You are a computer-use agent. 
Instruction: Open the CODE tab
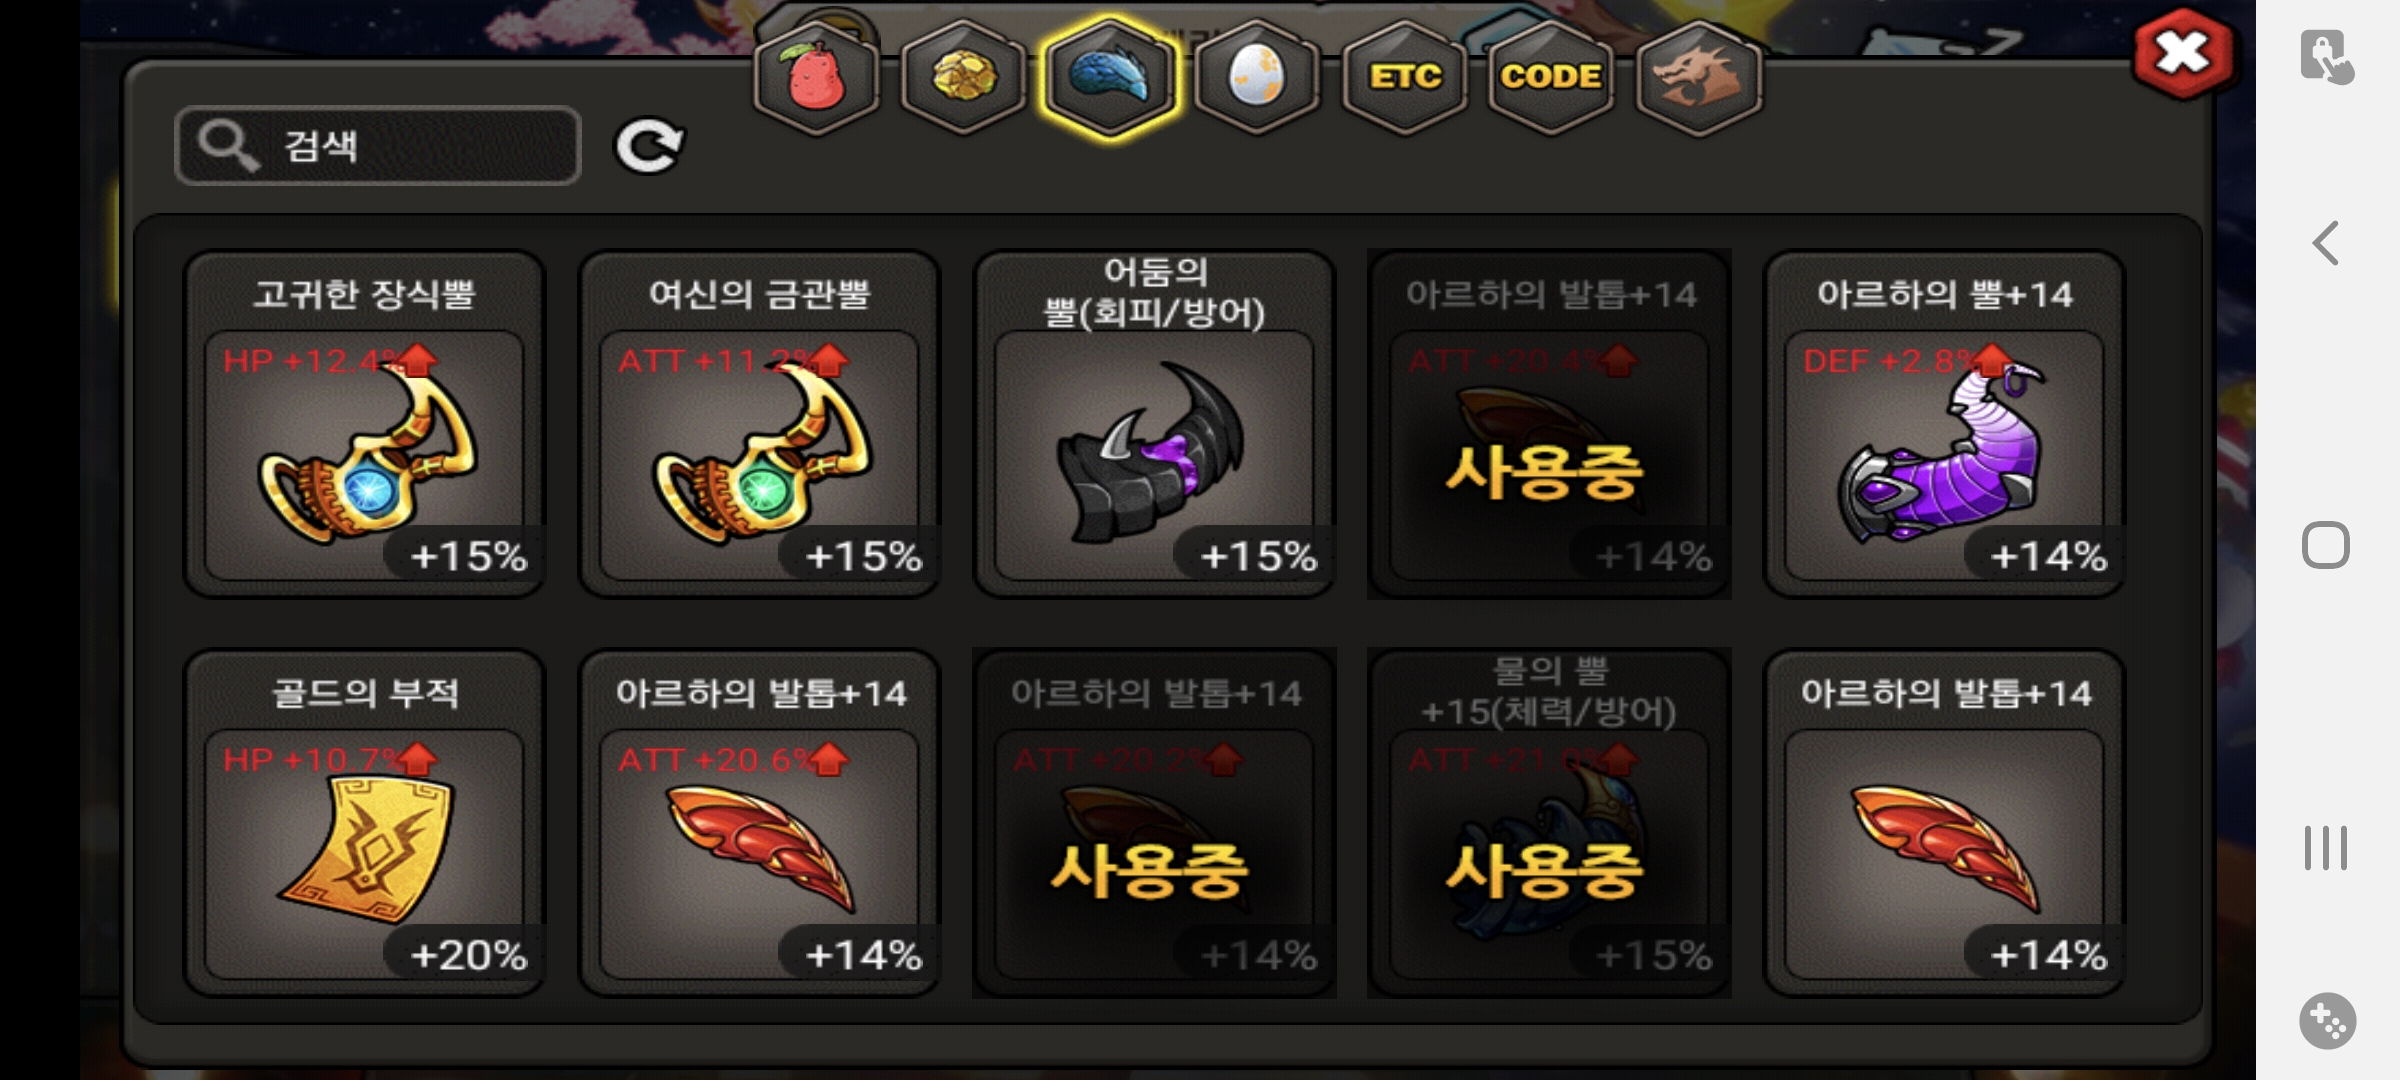click(x=1551, y=78)
